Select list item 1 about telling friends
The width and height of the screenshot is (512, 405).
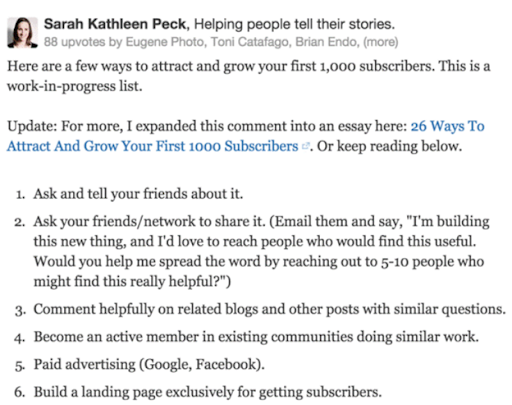[x=138, y=194]
